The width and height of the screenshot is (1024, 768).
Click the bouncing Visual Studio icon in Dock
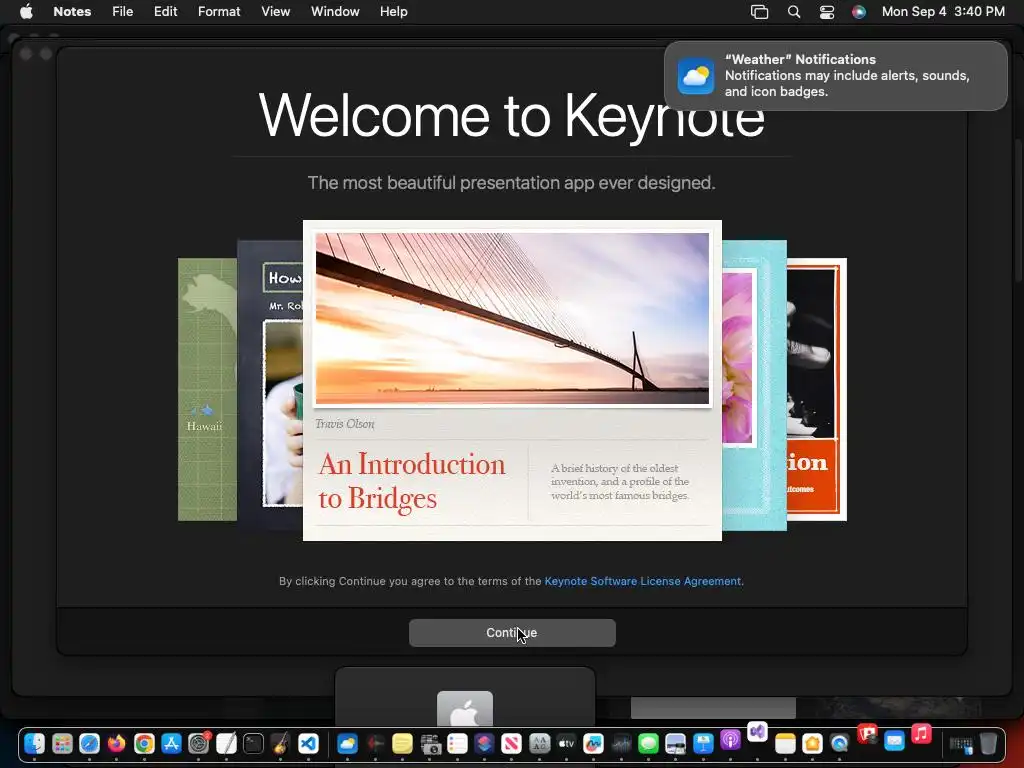758,731
